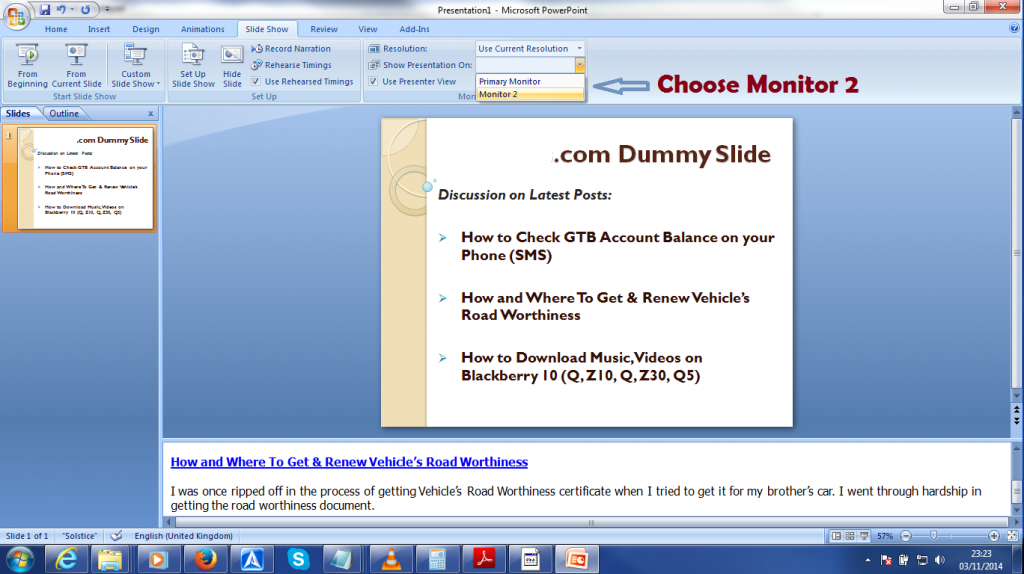Screen dimensions: 1024x574
Task: Open PowerPoint help question mark icon
Action: pyautogui.click(x=1014, y=28)
